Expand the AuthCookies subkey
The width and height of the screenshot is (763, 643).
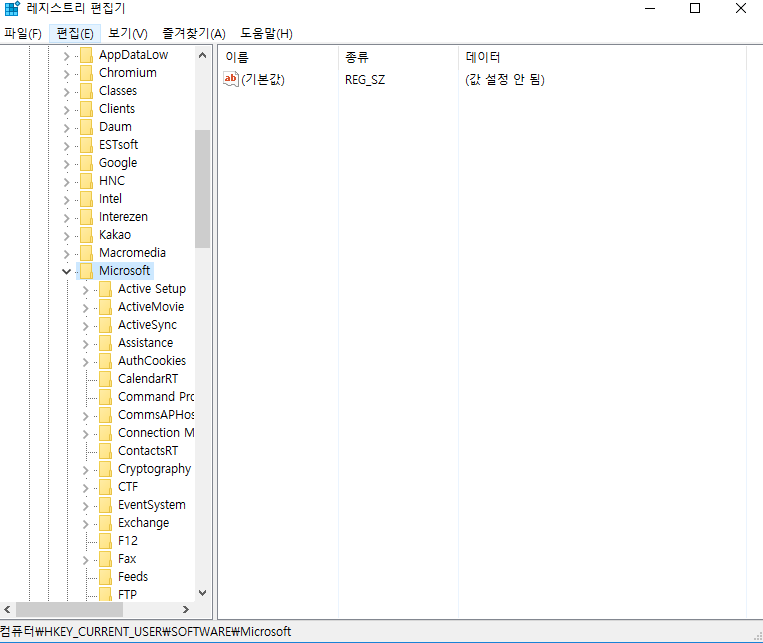[x=86, y=362]
